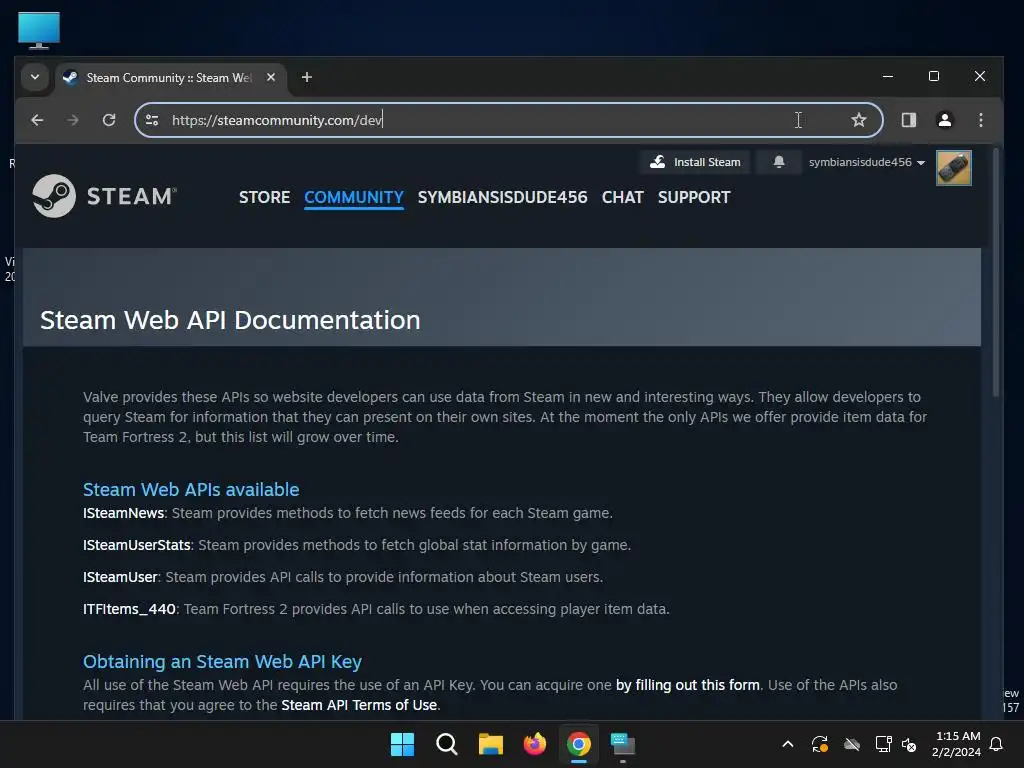Open a new tab with the plus button
The width and height of the screenshot is (1024, 768).
[306, 78]
